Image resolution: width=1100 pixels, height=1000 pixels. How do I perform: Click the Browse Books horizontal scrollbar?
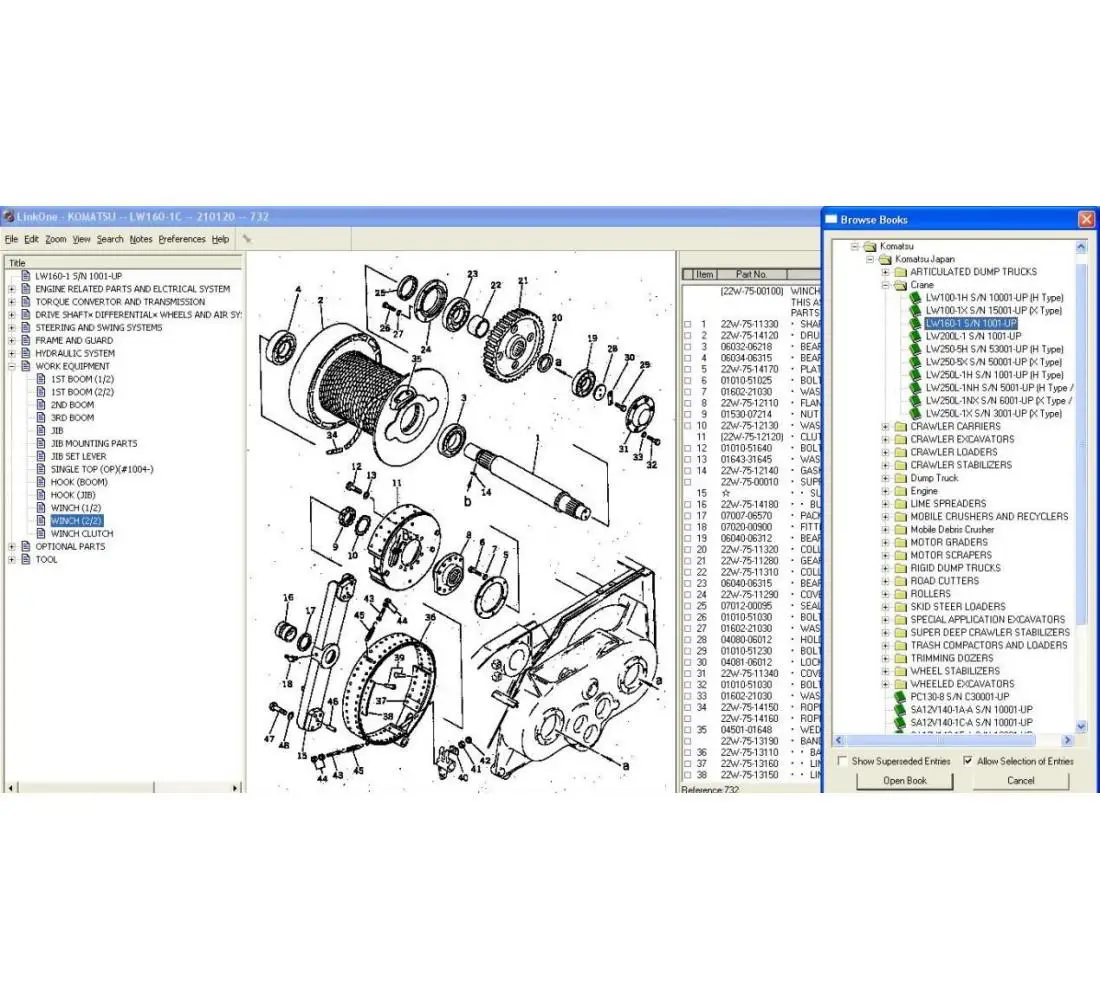pos(953,740)
